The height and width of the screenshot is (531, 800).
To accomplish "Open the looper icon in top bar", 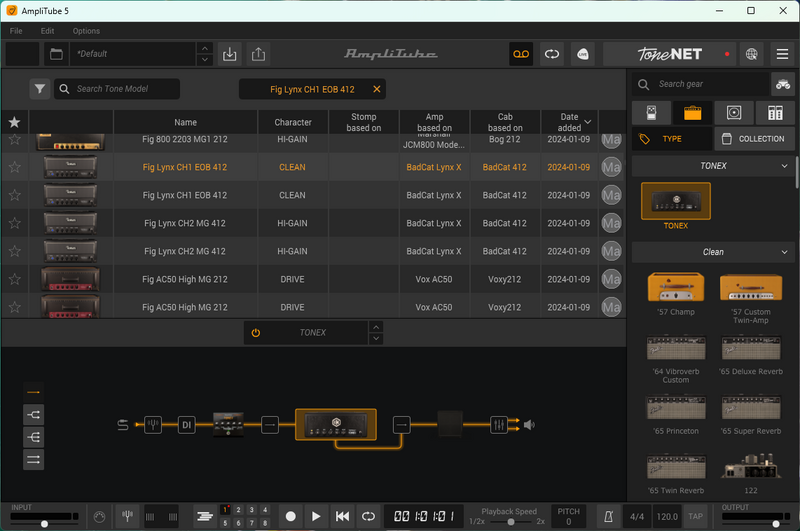I will click(x=552, y=54).
